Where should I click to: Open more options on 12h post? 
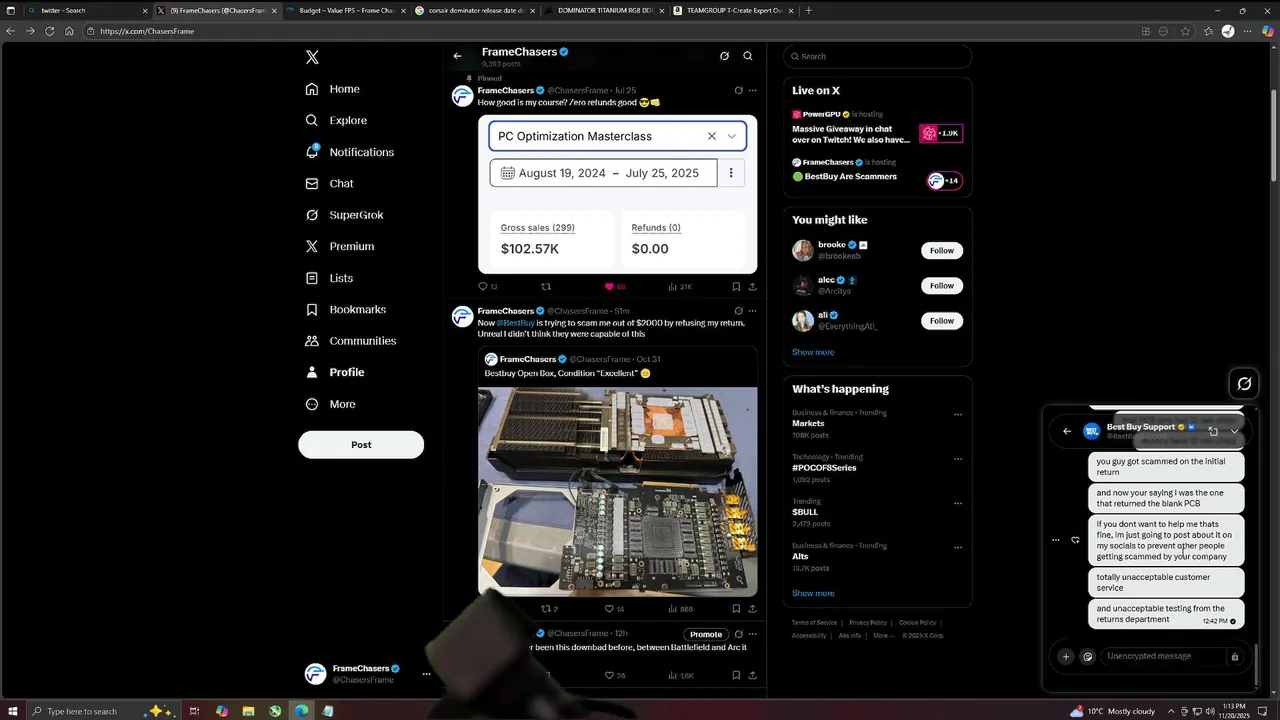pyautogui.click(x=752, y=634)
